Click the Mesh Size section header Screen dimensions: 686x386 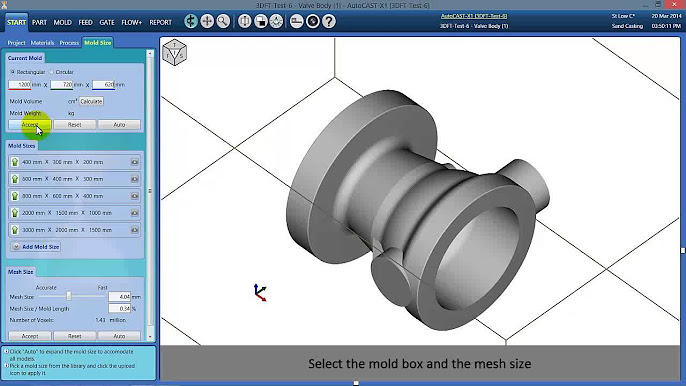pyautogui.click(x=21, y=272)
